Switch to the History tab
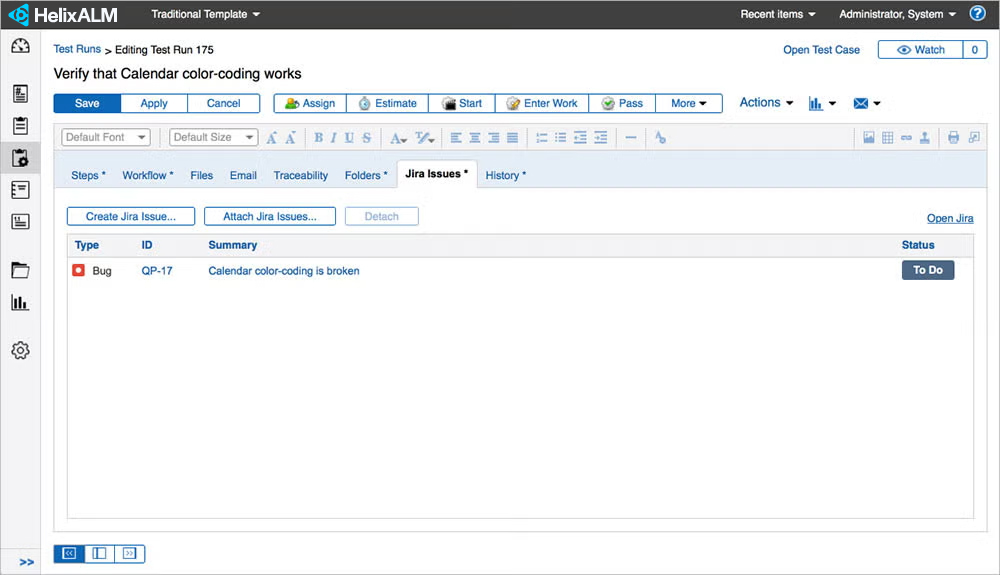1000x575 pixels. click(x=505, y=175)
